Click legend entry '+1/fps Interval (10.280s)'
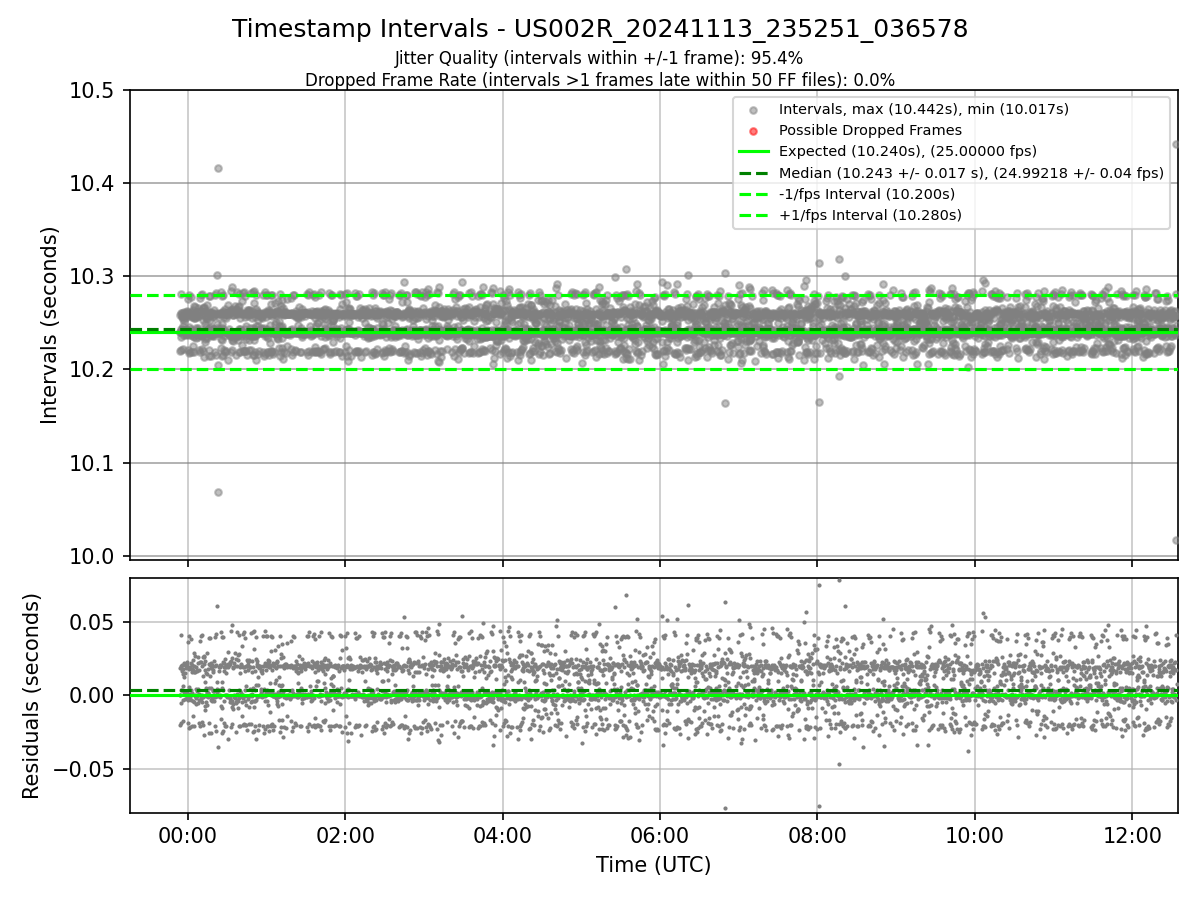1200x900 pixels. coord(870,215)
